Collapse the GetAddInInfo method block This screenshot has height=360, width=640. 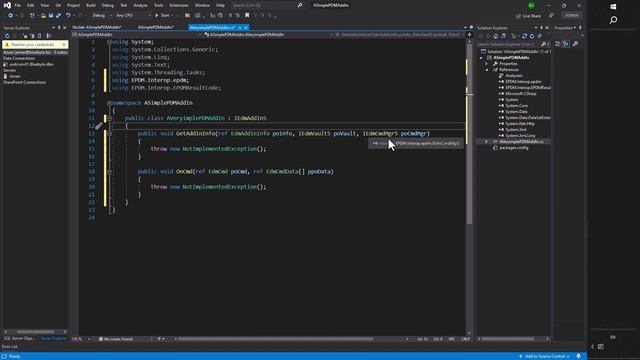[x=109, y=133]
